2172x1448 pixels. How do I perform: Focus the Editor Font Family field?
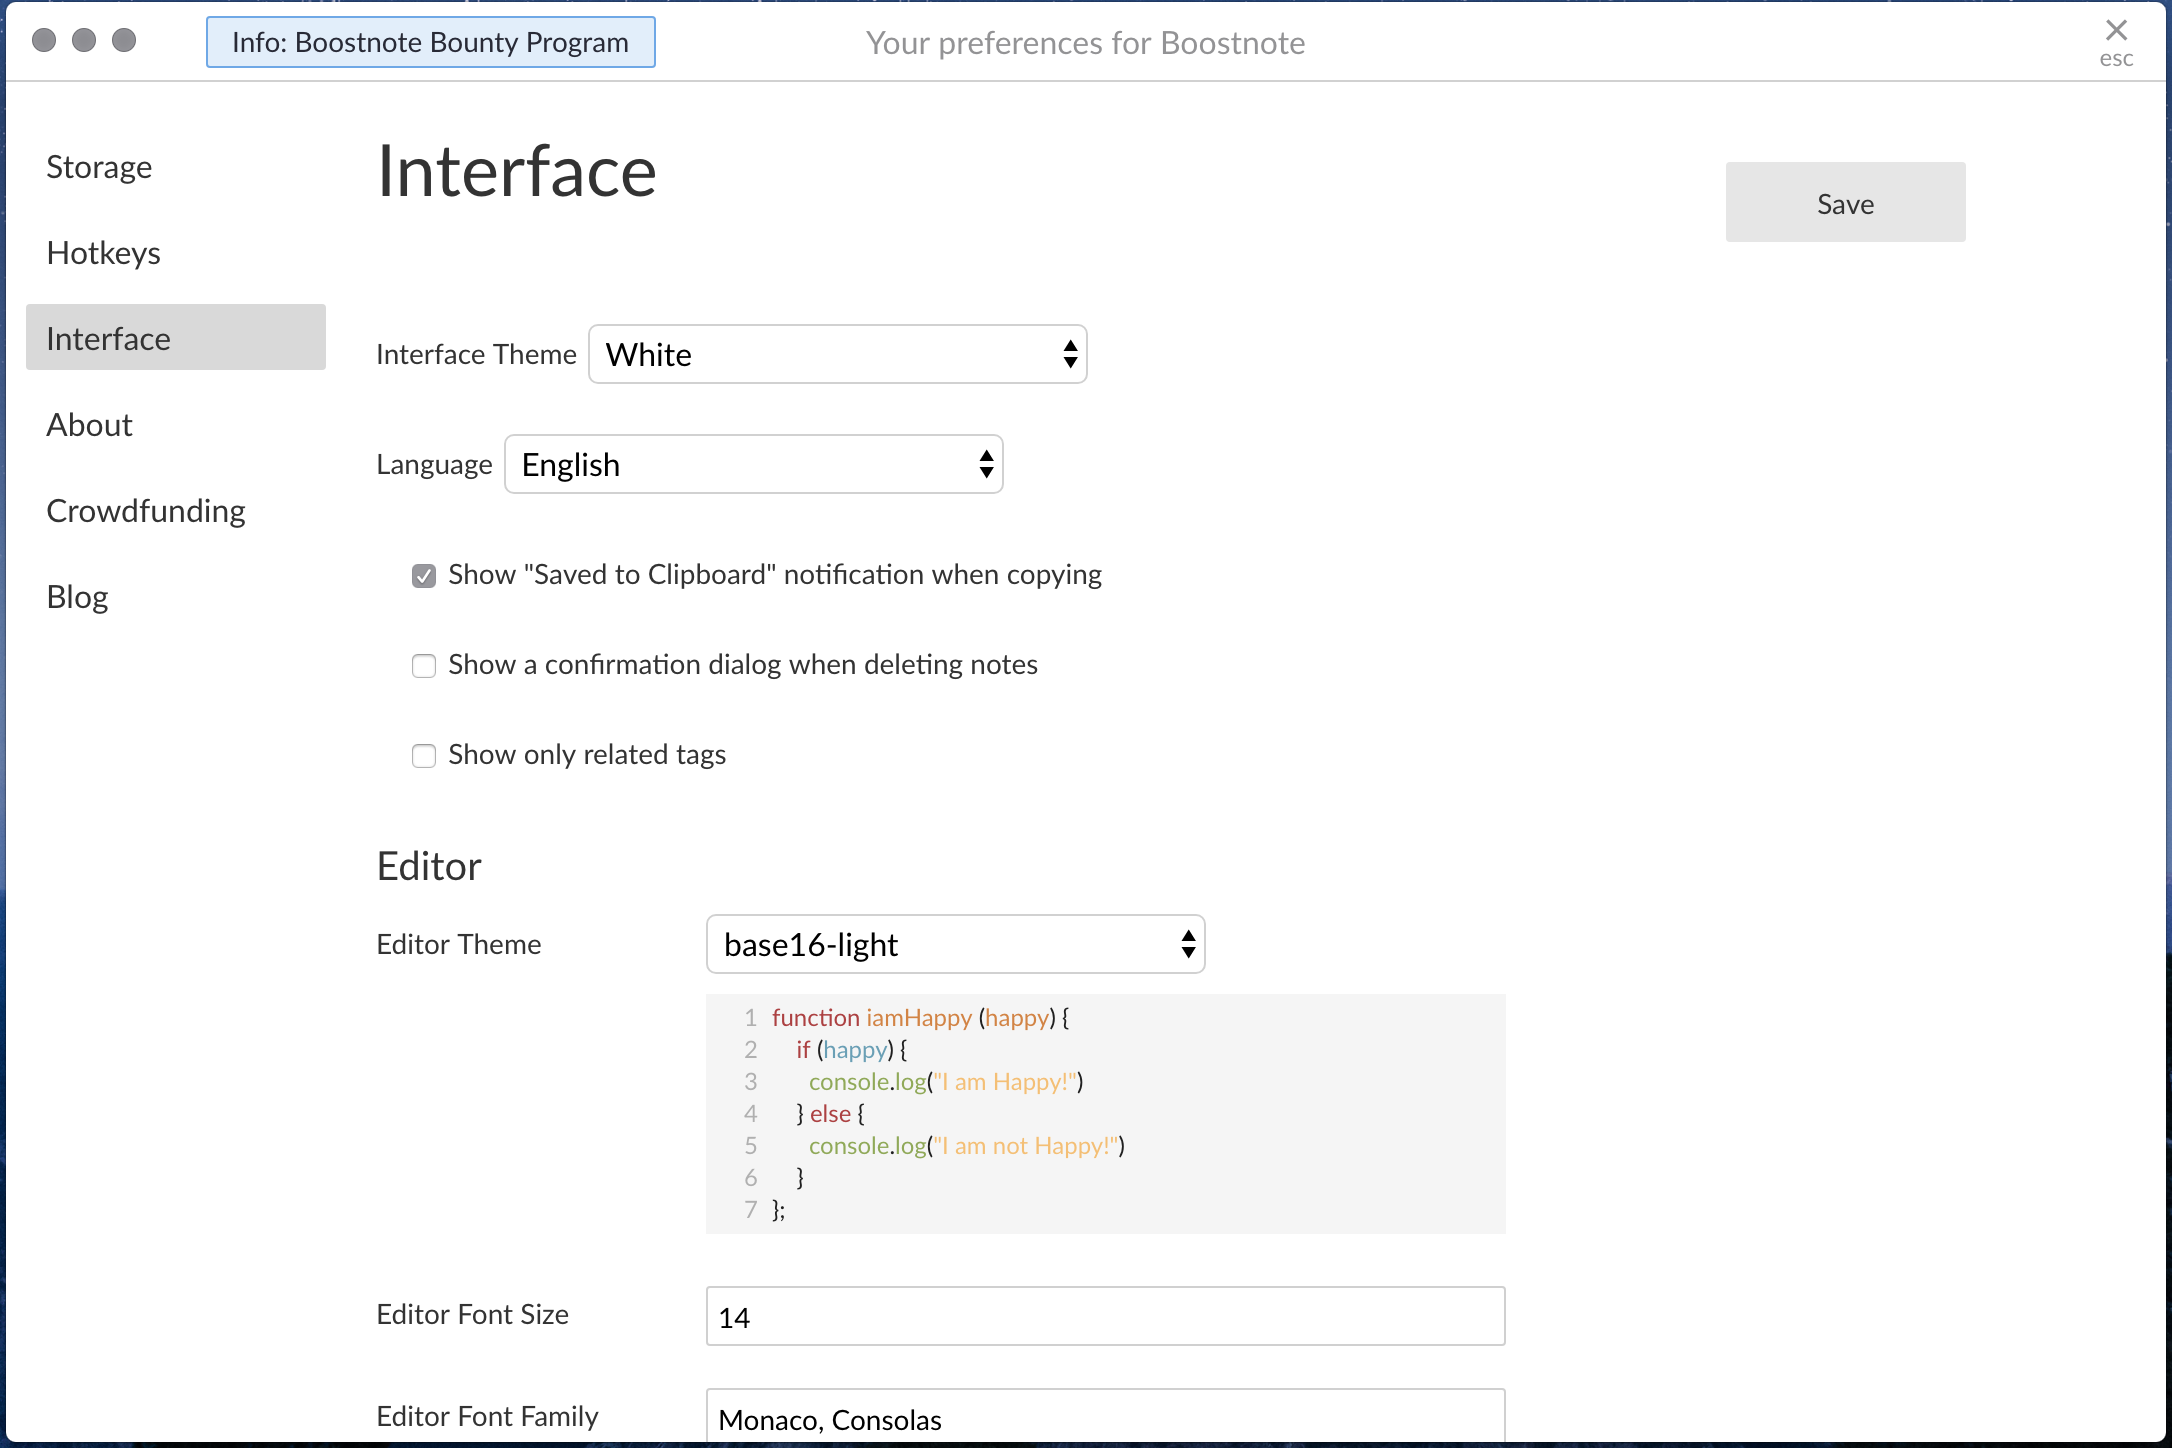(1105, 1418)
